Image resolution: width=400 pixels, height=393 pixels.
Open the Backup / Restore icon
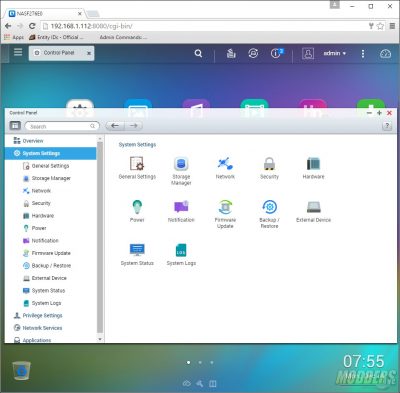tap(269, 207)
